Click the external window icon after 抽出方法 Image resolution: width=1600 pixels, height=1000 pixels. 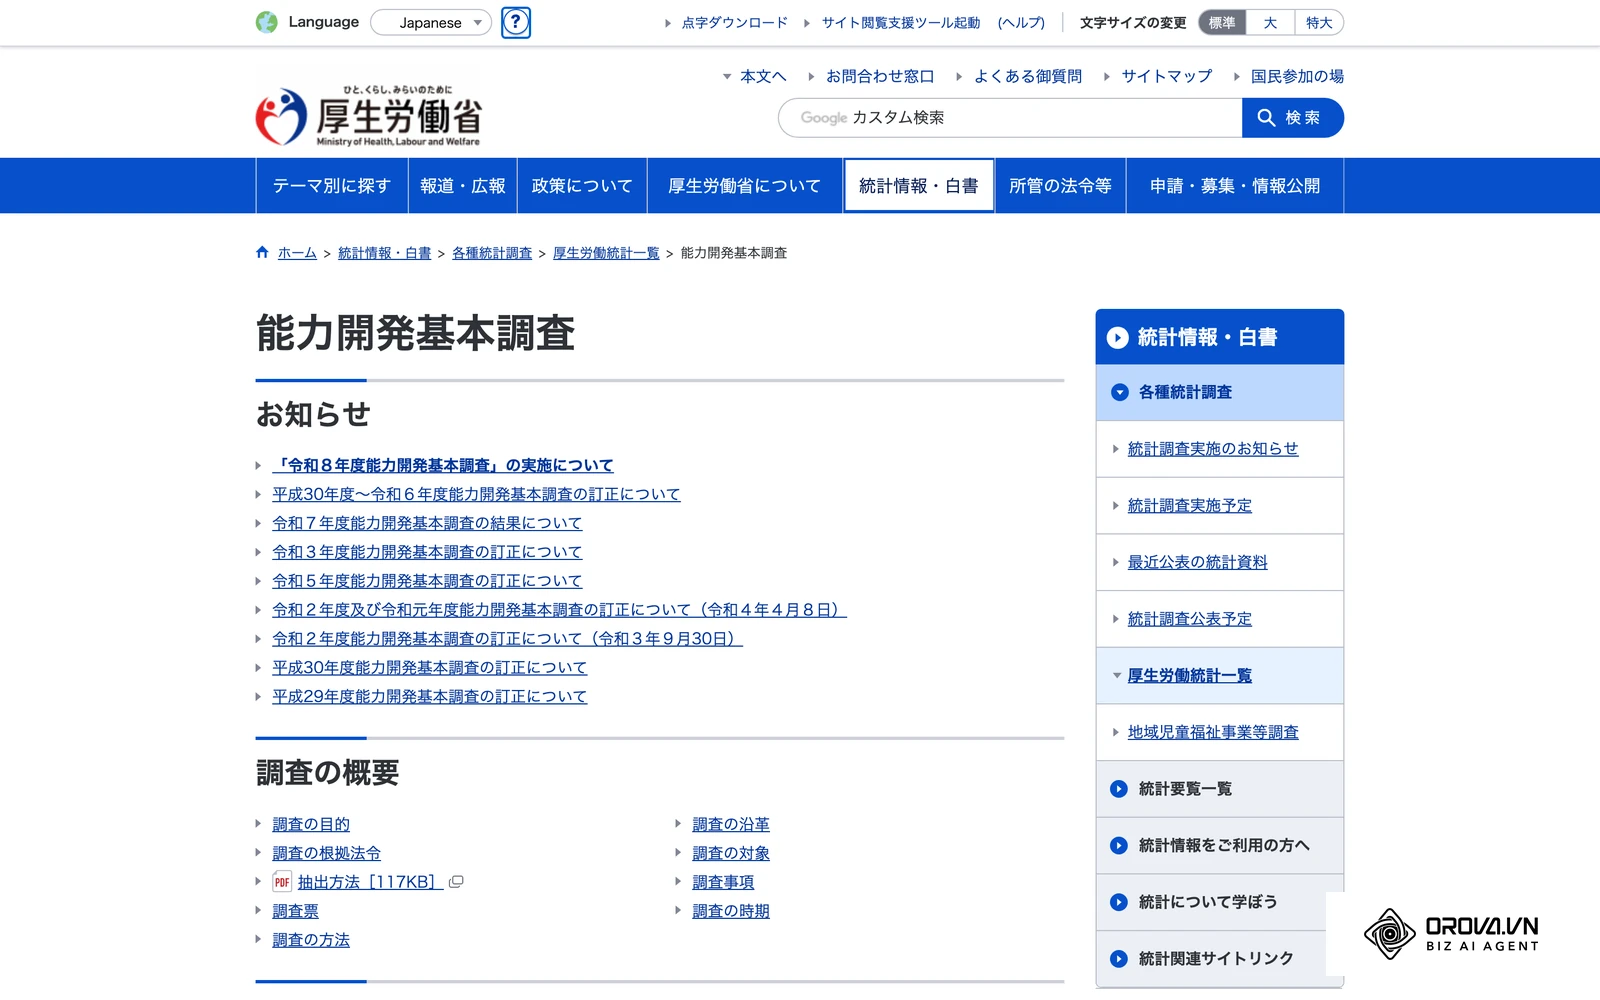coord(456,882)
